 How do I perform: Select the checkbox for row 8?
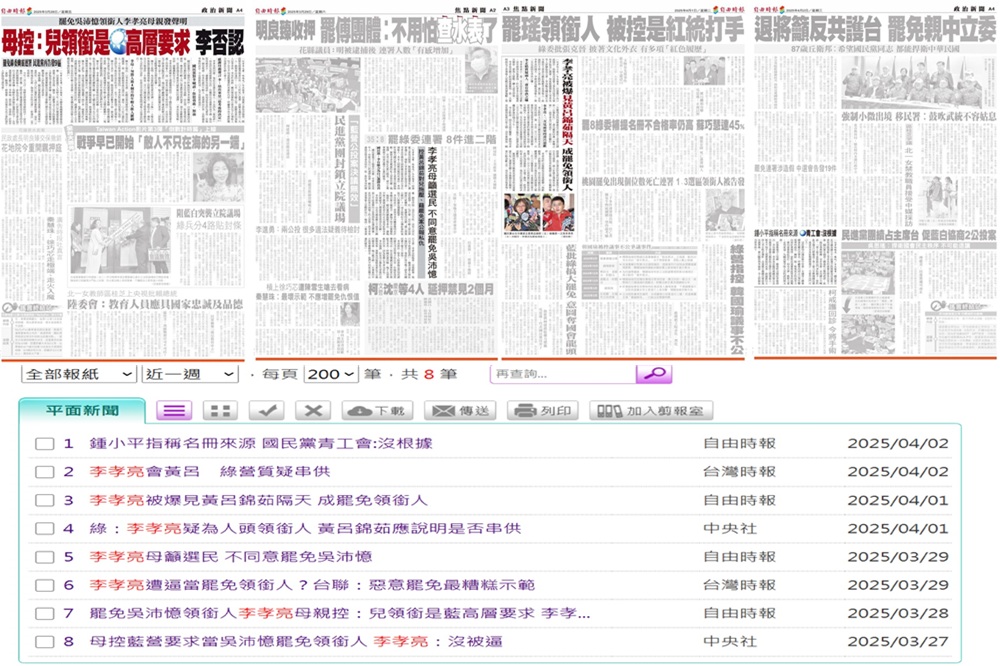point(44,641)
